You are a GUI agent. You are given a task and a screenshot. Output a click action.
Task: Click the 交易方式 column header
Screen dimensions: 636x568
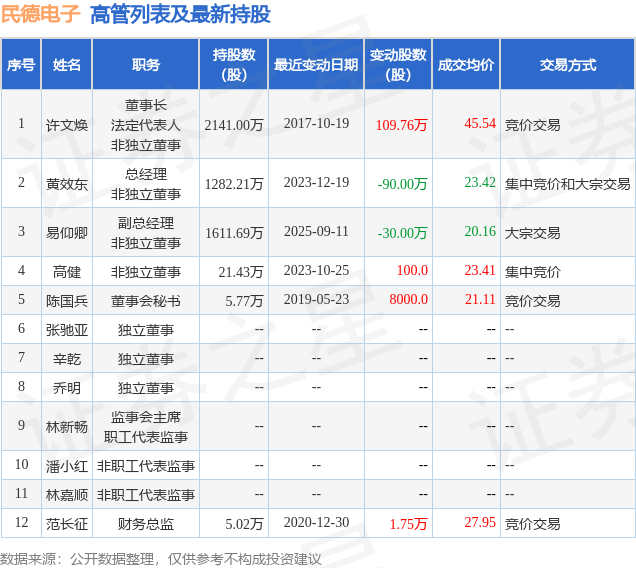(567, 65)
